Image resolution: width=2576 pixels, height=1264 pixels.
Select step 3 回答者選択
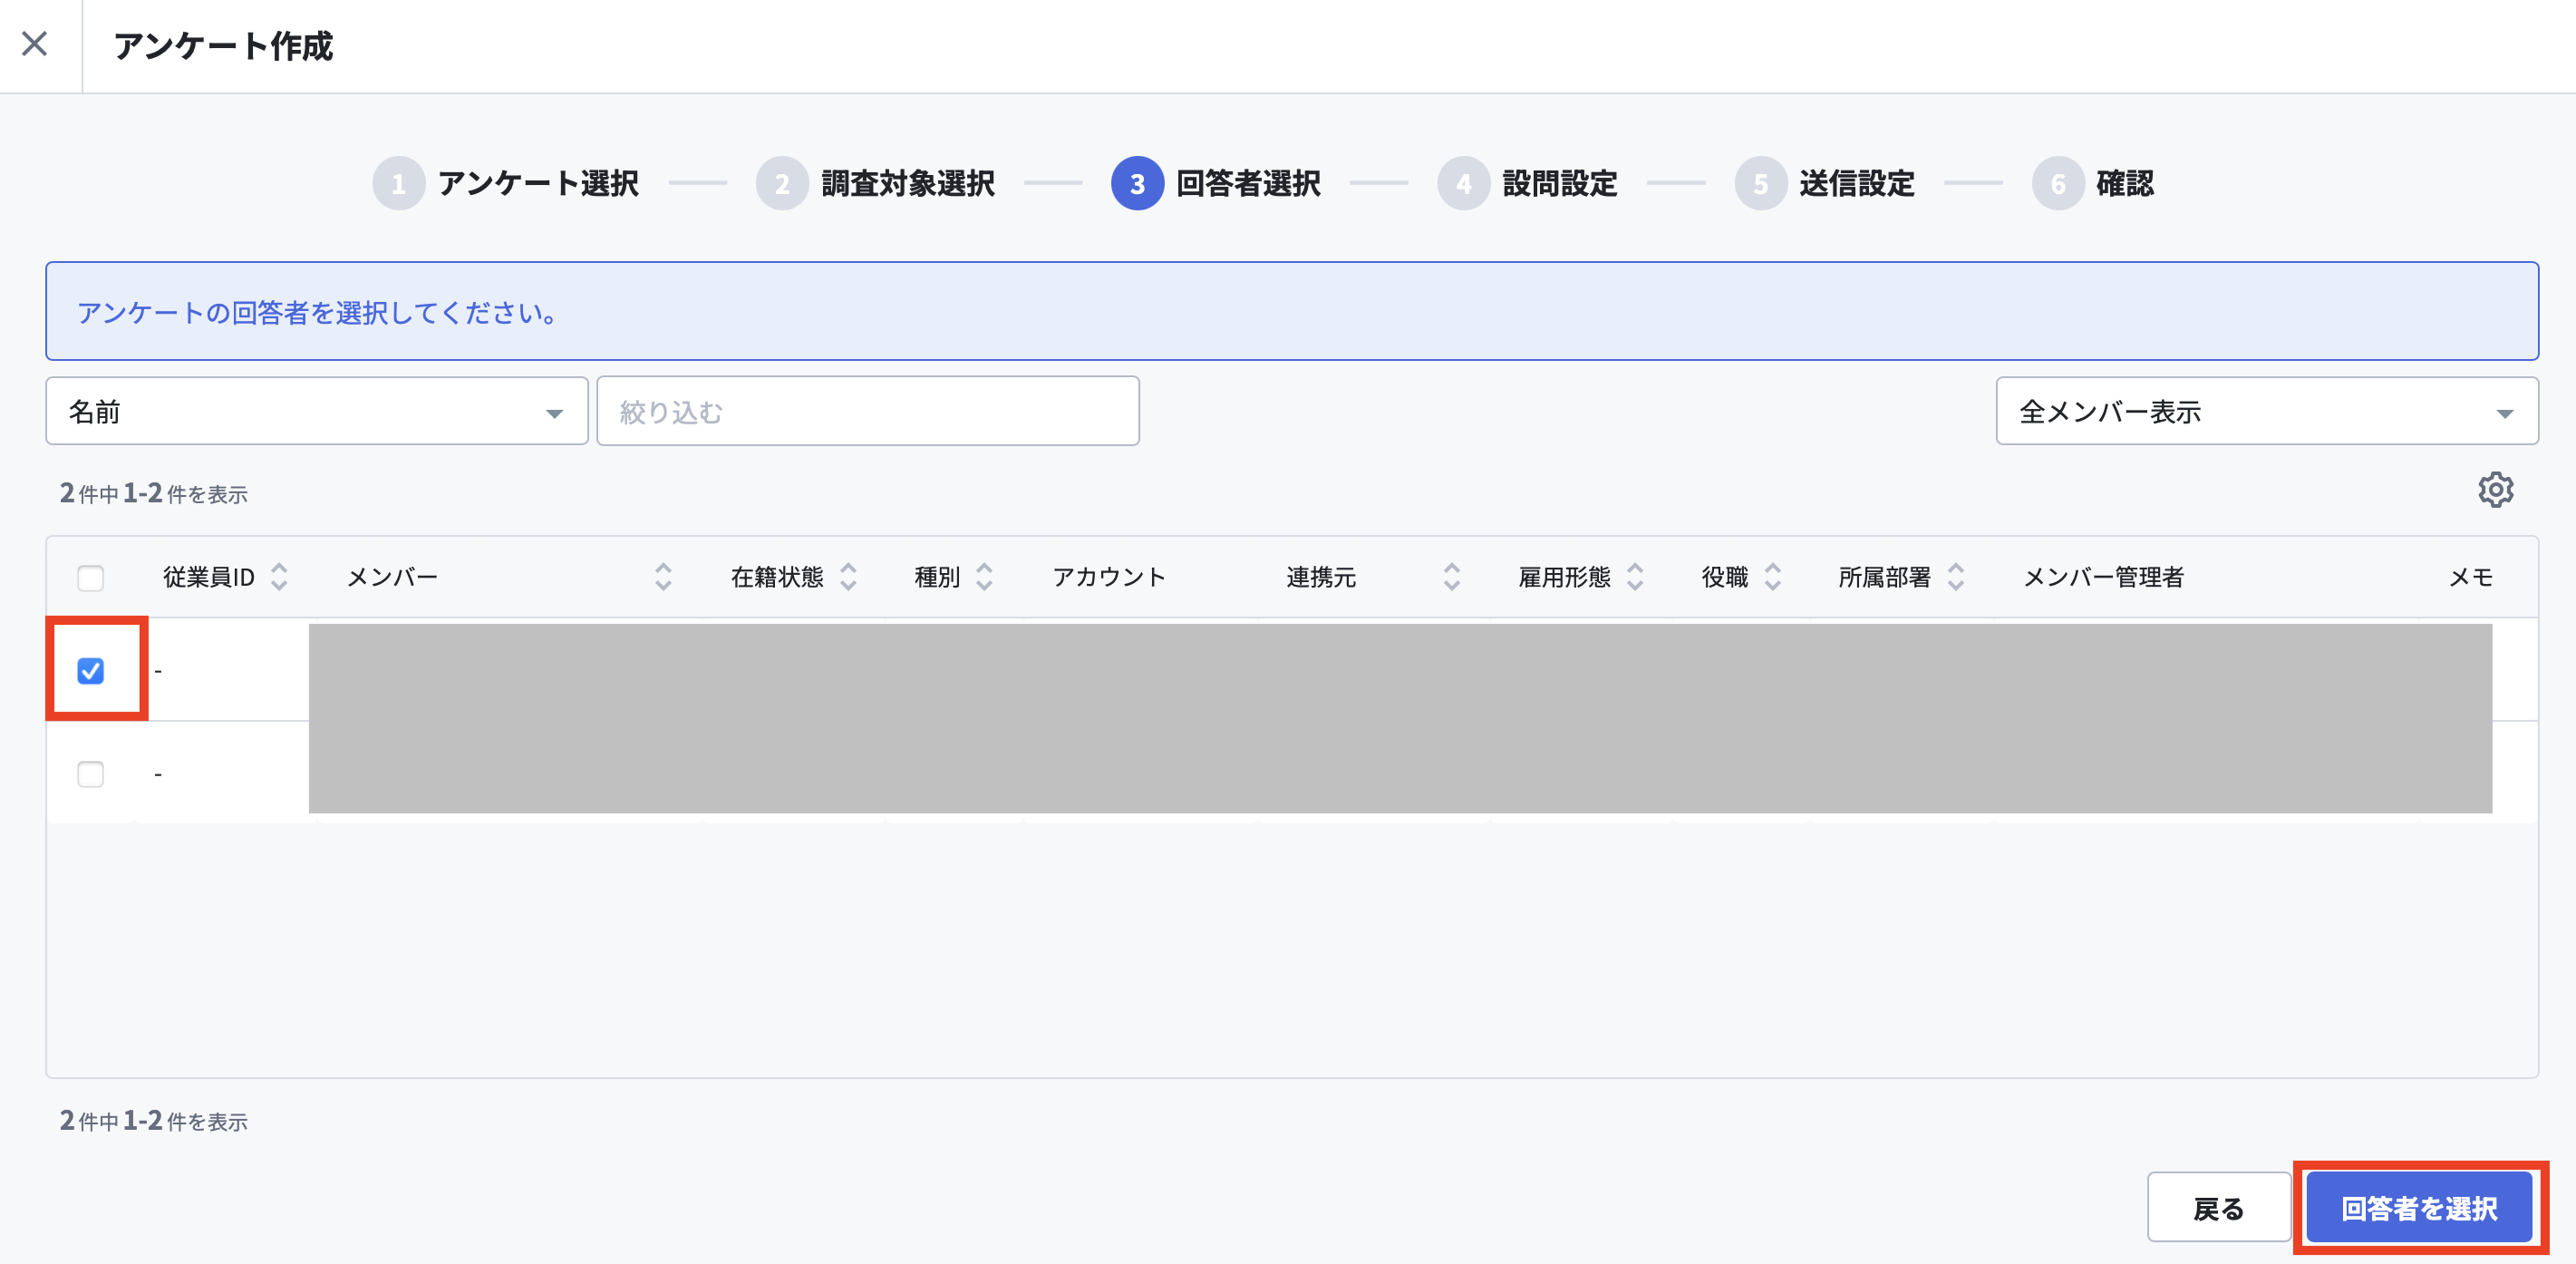1216,184
